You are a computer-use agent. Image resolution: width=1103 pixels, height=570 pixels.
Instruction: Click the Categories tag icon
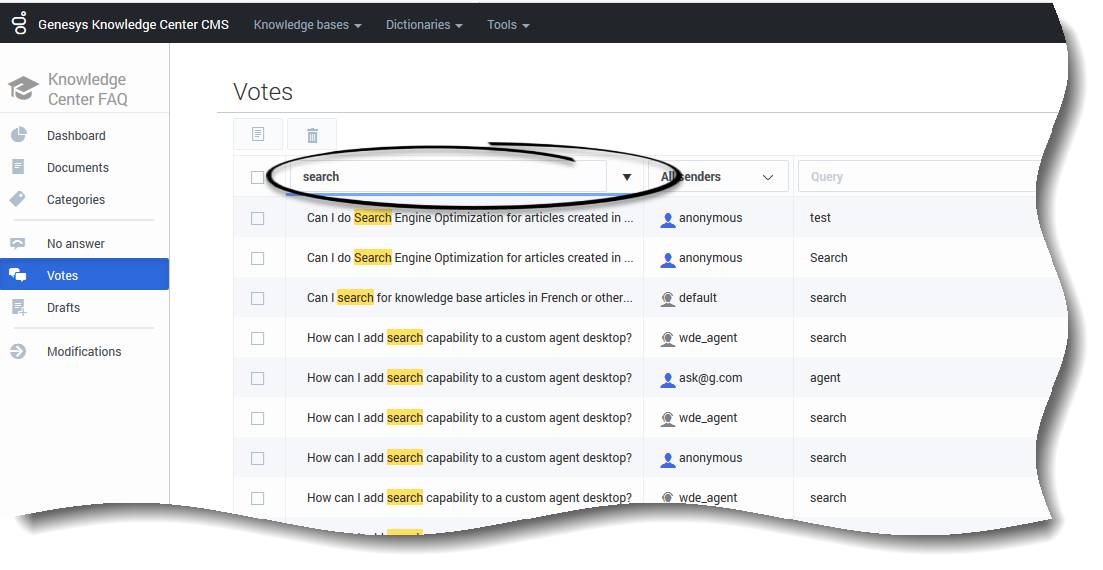[x=18, y=199]
